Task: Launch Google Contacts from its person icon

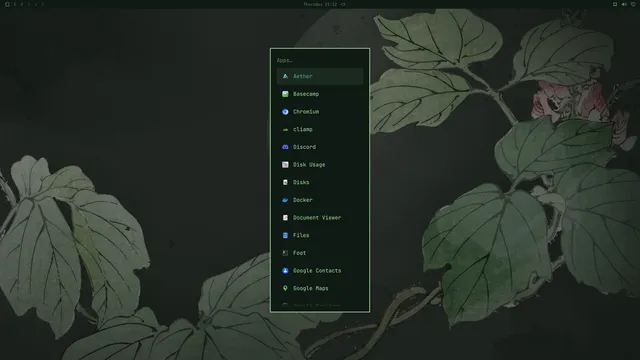Action: [x=285, y=271]
